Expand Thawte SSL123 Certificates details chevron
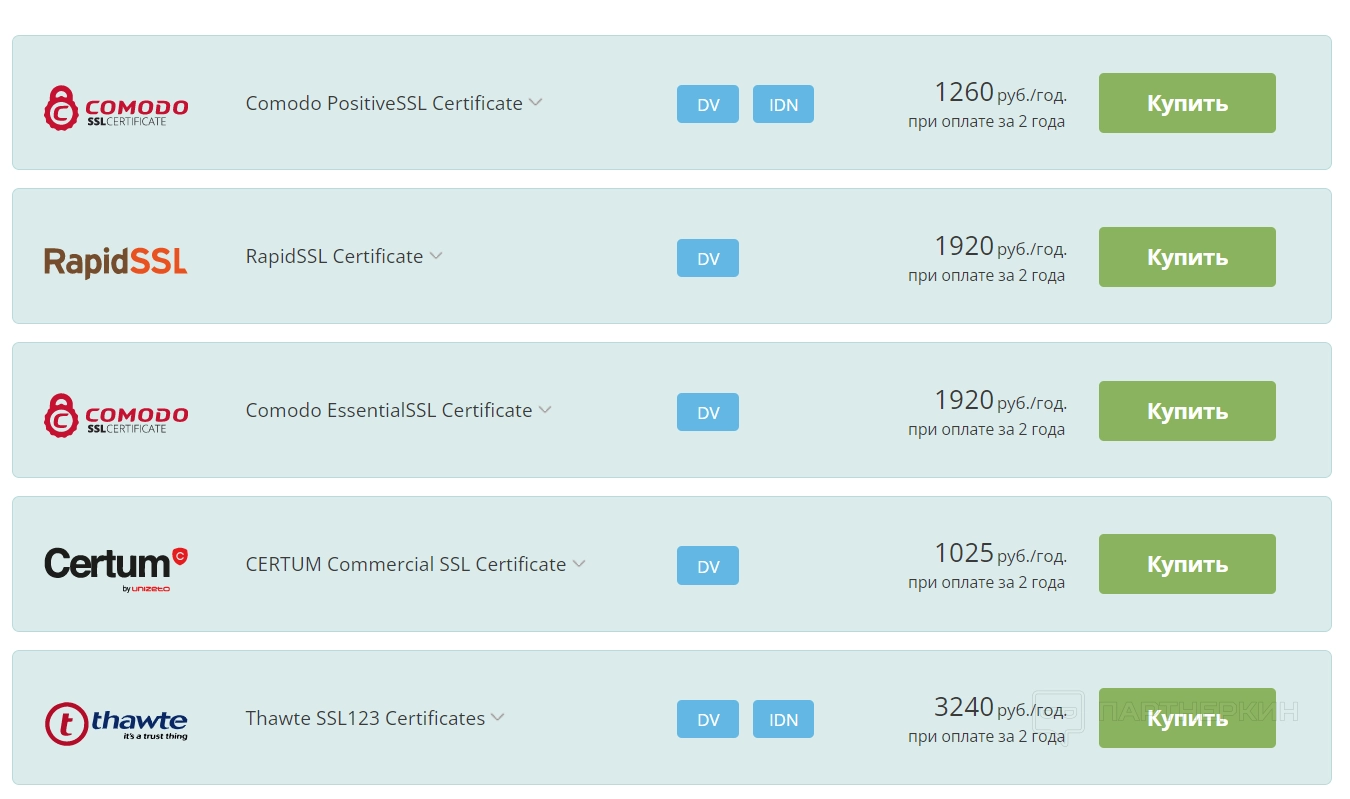 click(x=498, y=717)
